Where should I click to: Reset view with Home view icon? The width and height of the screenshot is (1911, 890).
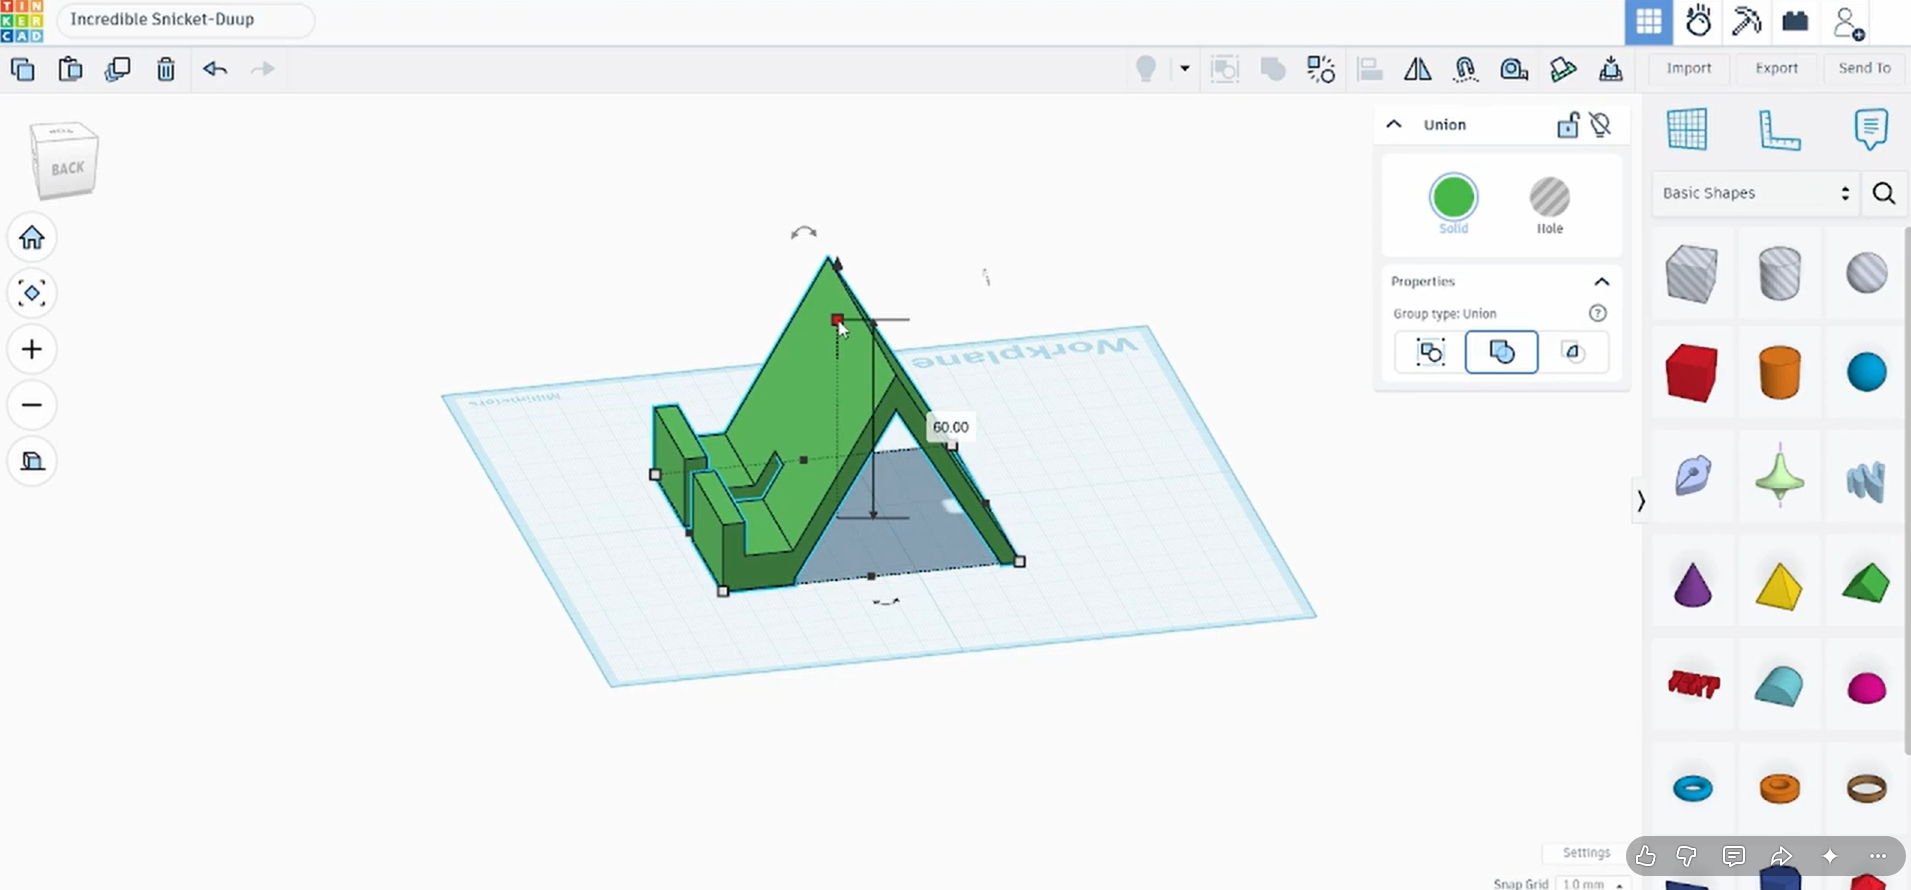pos(32,237)
